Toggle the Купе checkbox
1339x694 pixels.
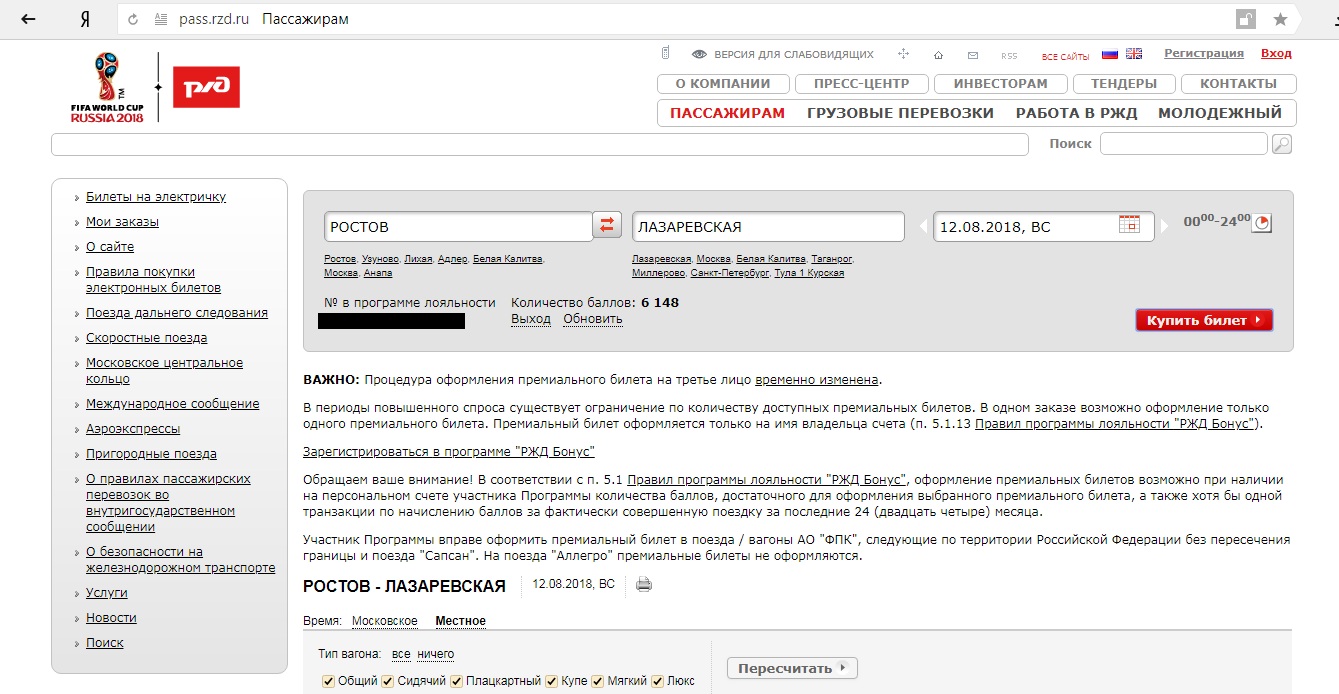552,681
